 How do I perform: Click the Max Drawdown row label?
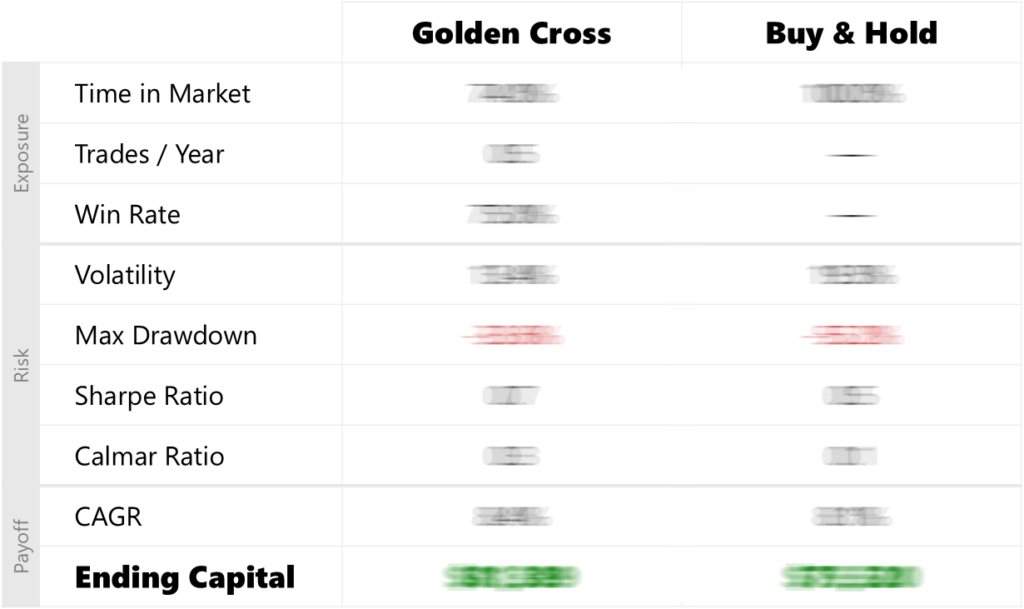[x=165, y=336]
